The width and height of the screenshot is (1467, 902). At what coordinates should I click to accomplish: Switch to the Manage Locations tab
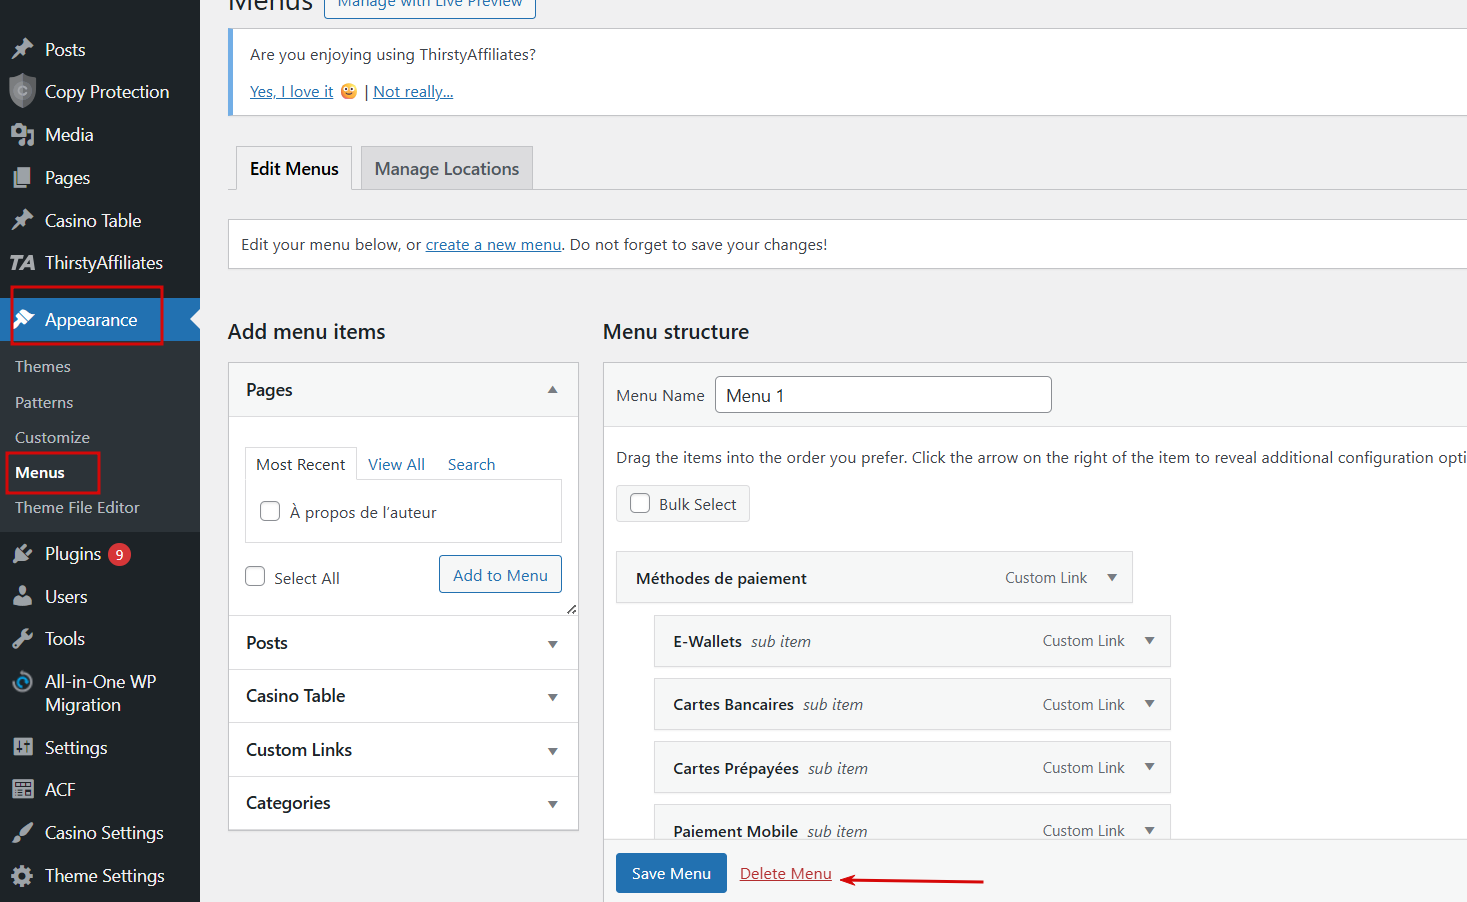[447, 168]
